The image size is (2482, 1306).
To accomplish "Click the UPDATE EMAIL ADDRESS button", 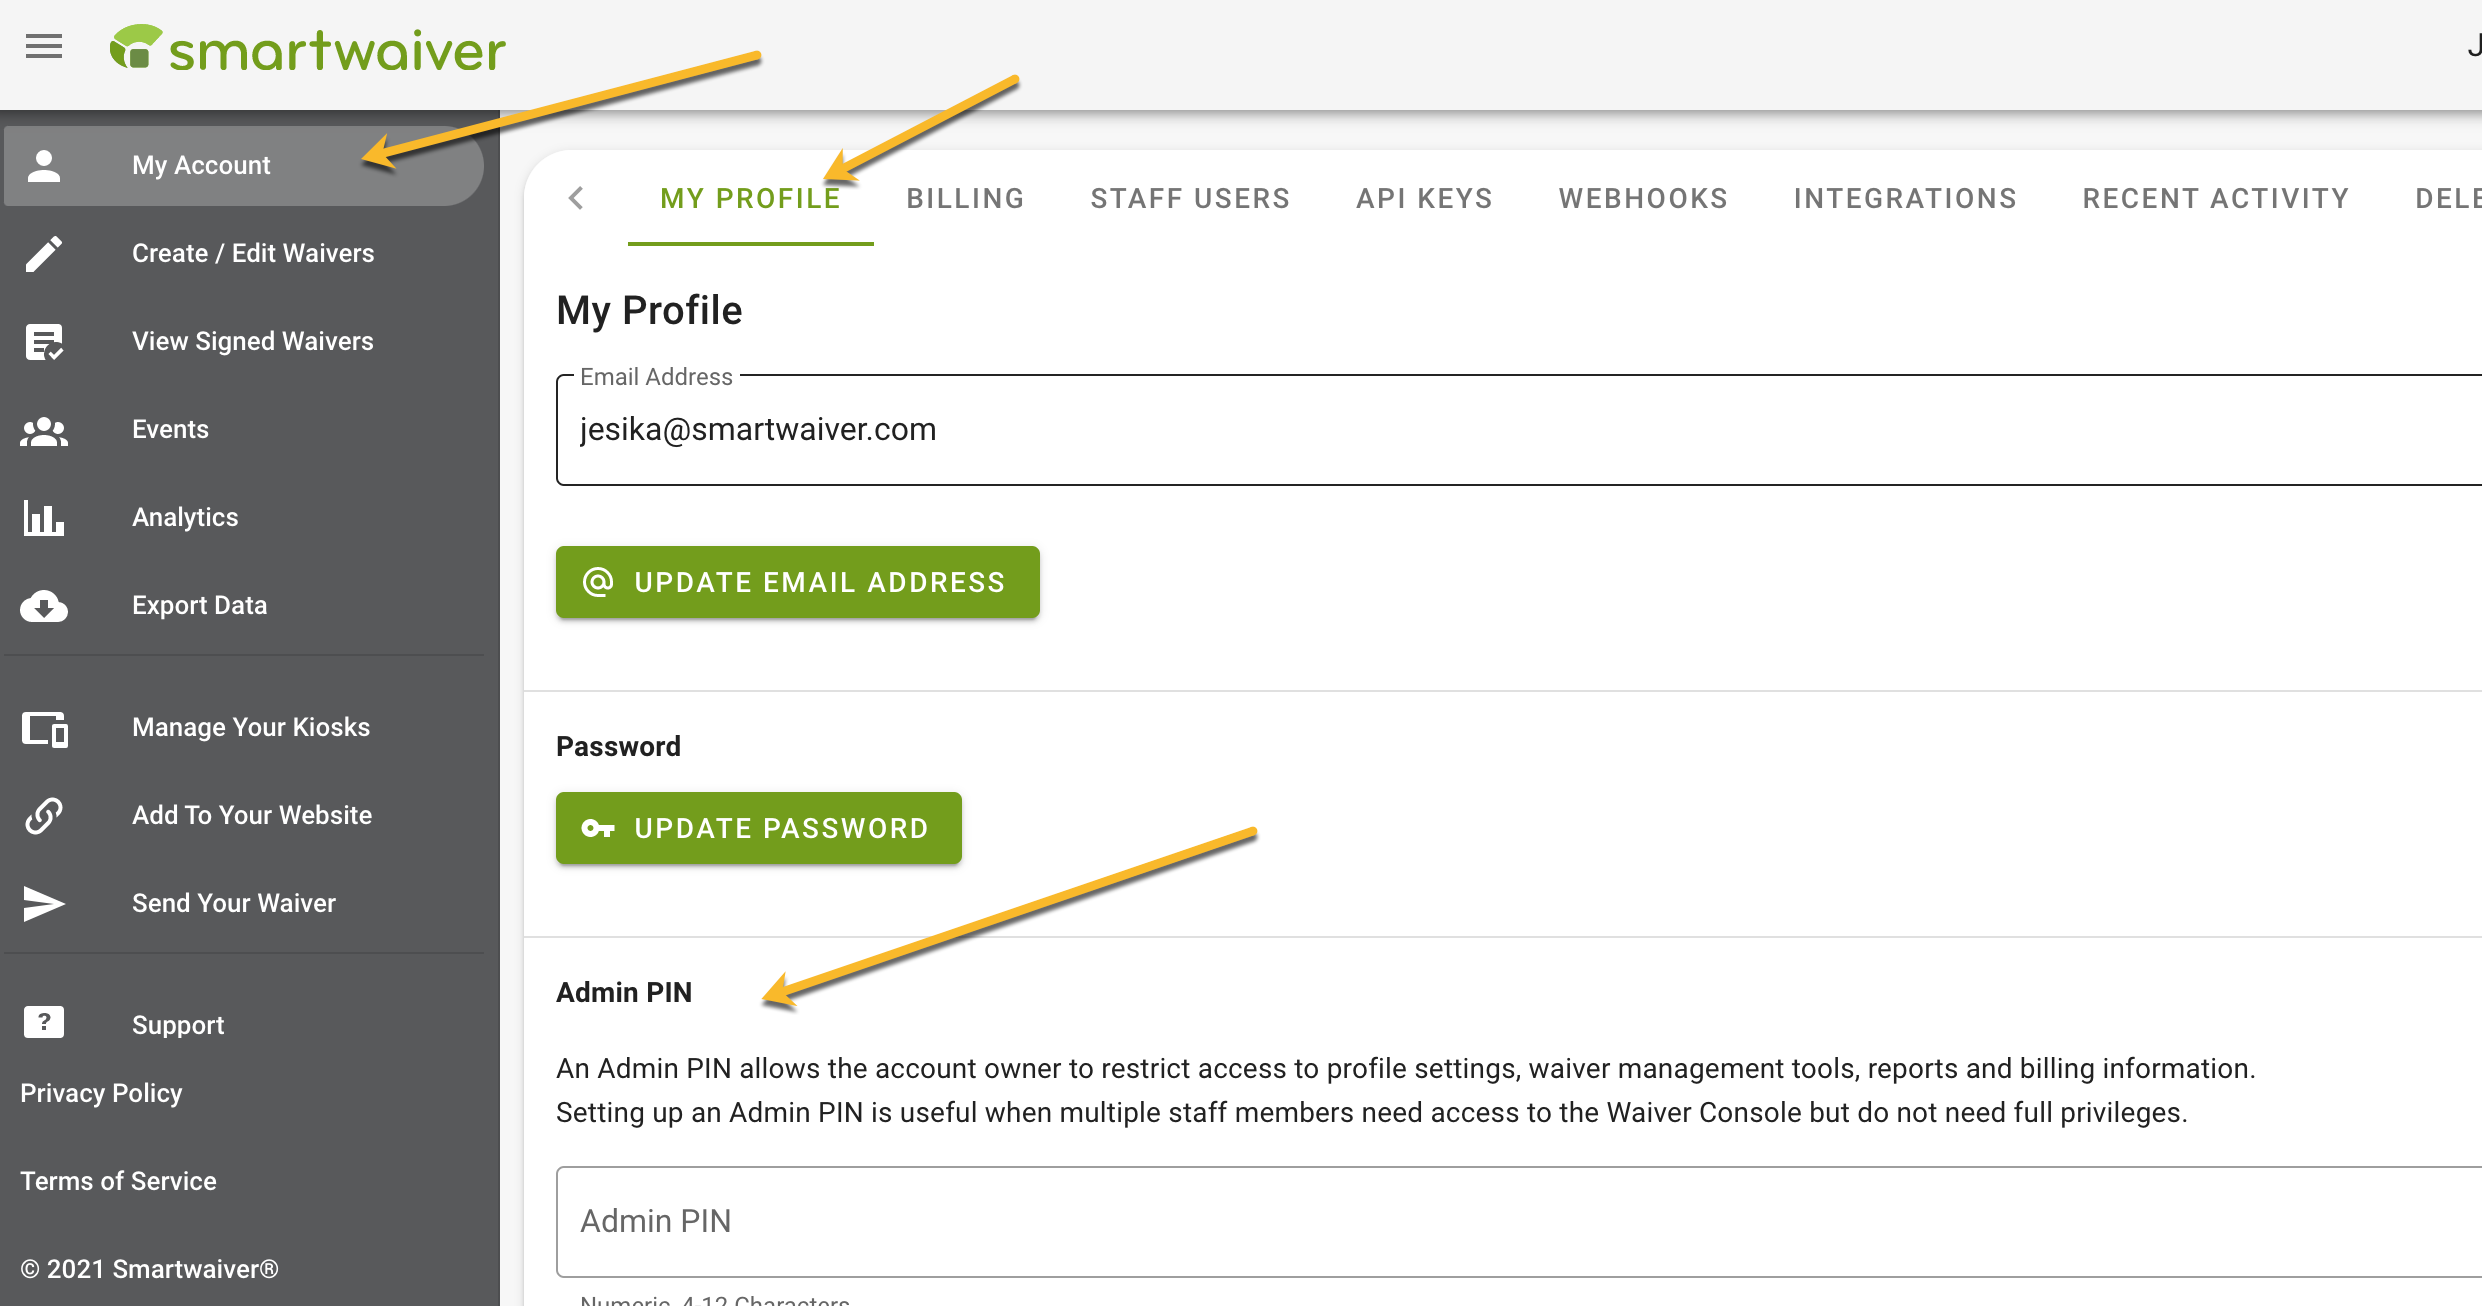I will click(798, 581).
